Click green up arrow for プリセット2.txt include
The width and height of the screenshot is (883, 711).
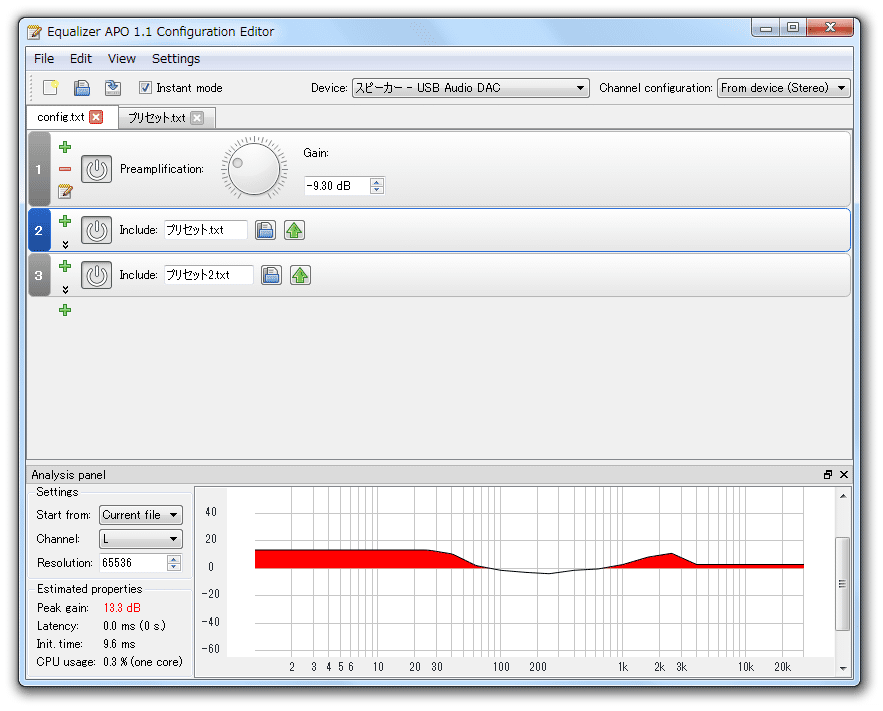pyautogui.click(x=300, y=275)
